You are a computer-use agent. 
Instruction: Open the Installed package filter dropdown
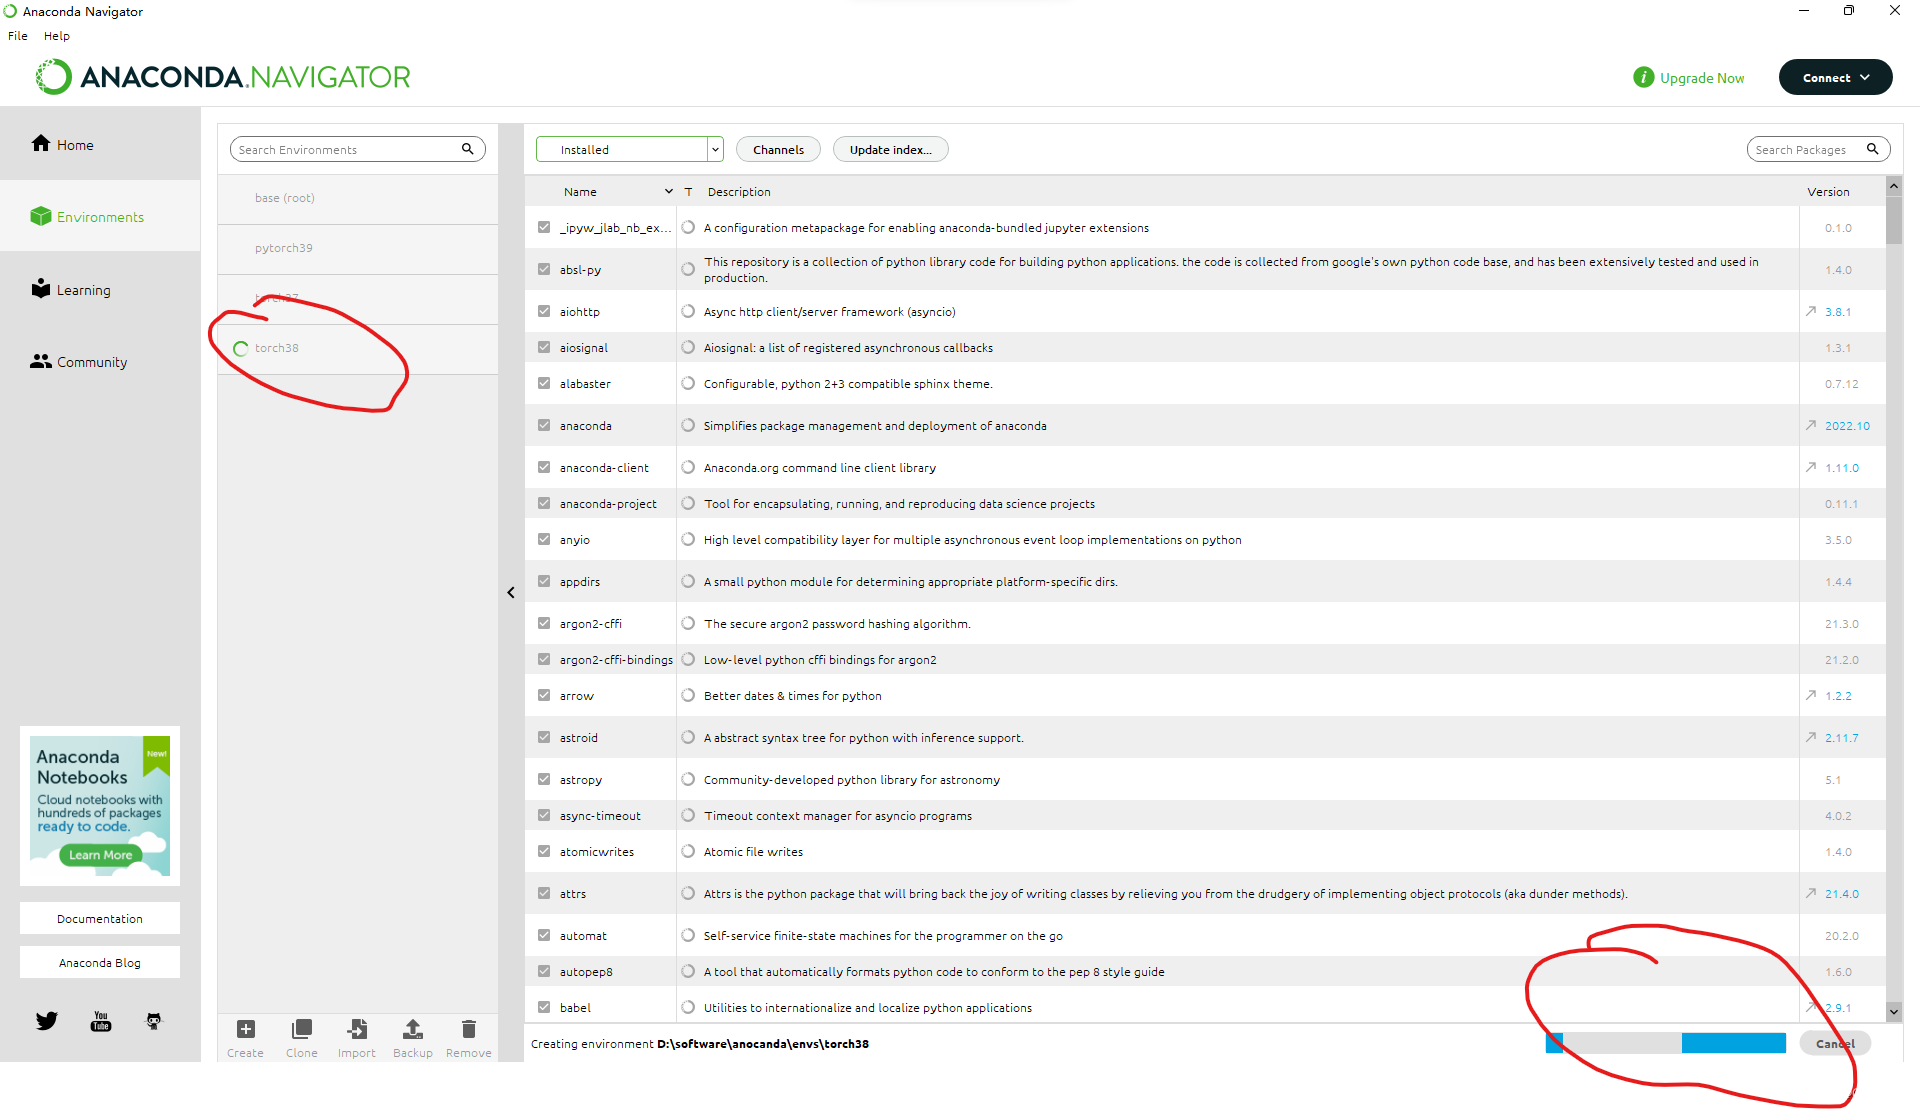(629, 149)
